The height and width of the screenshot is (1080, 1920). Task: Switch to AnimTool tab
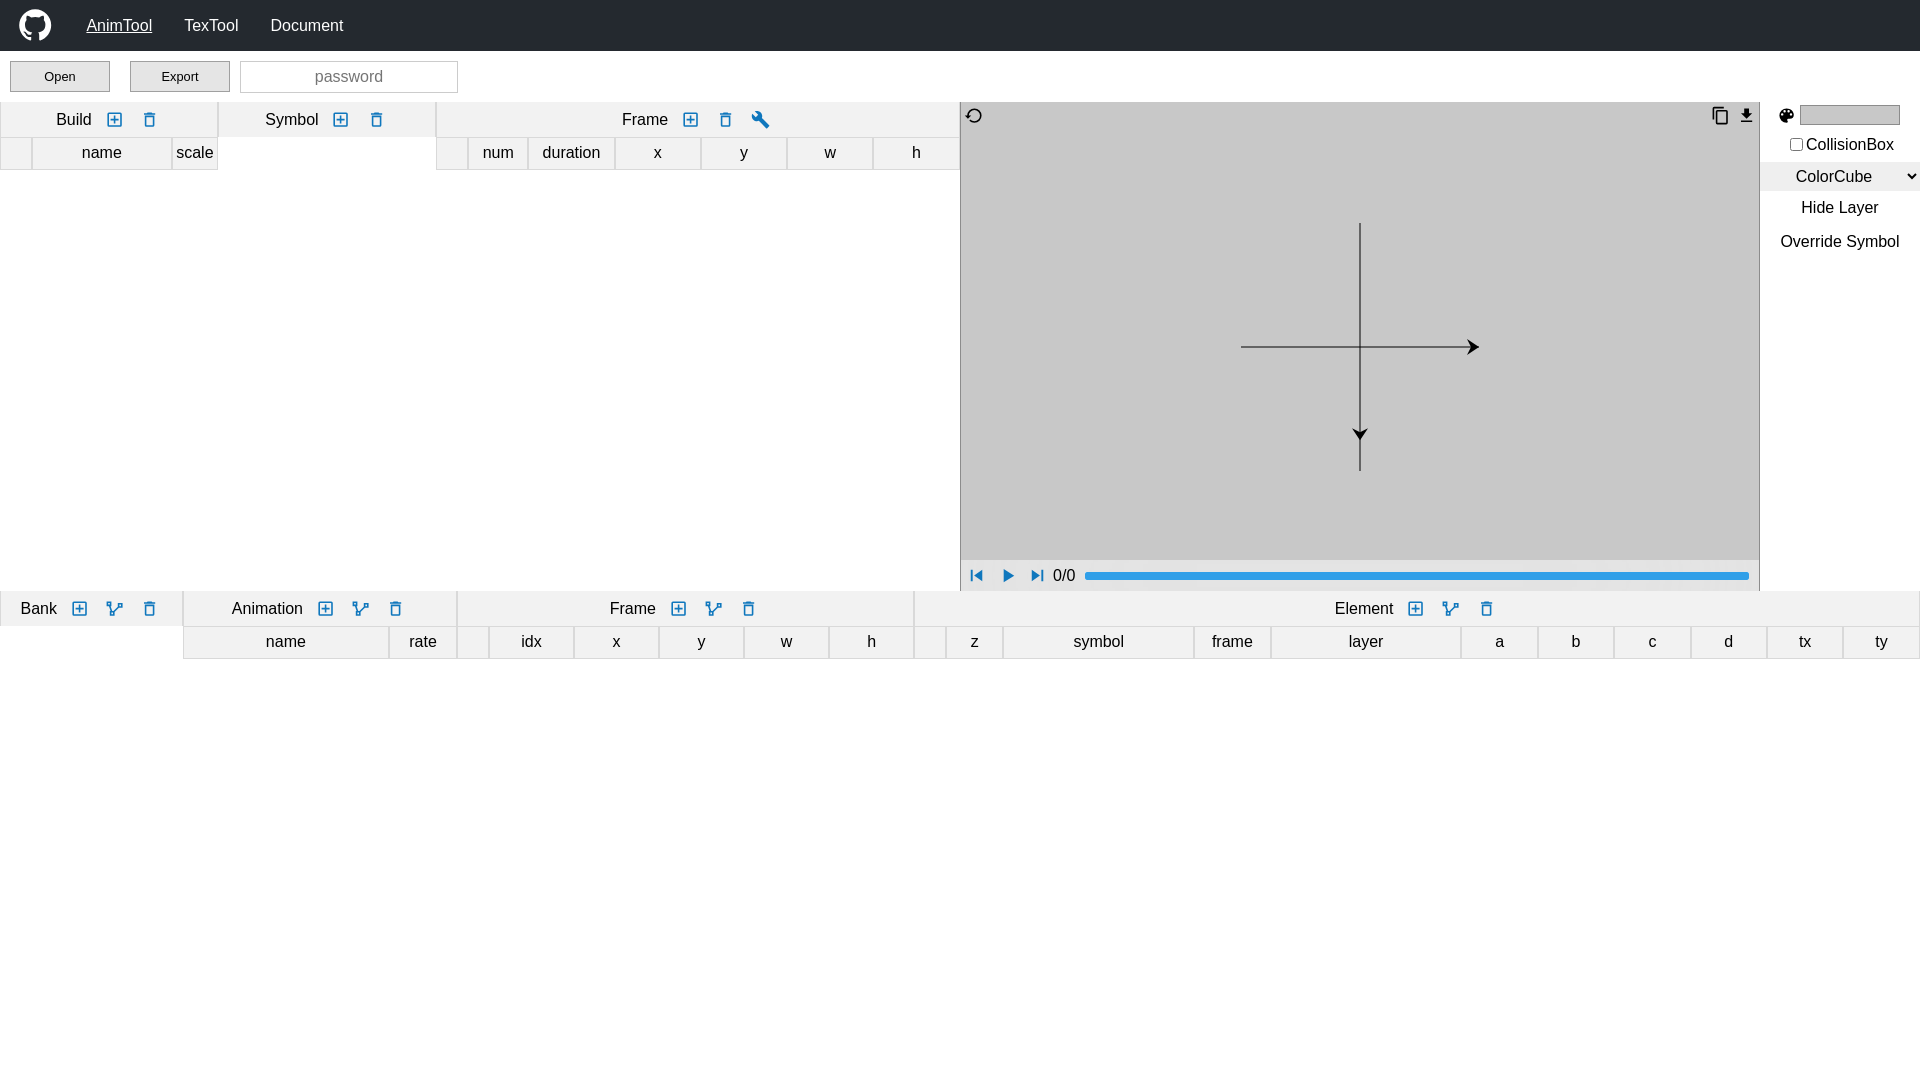119,26
